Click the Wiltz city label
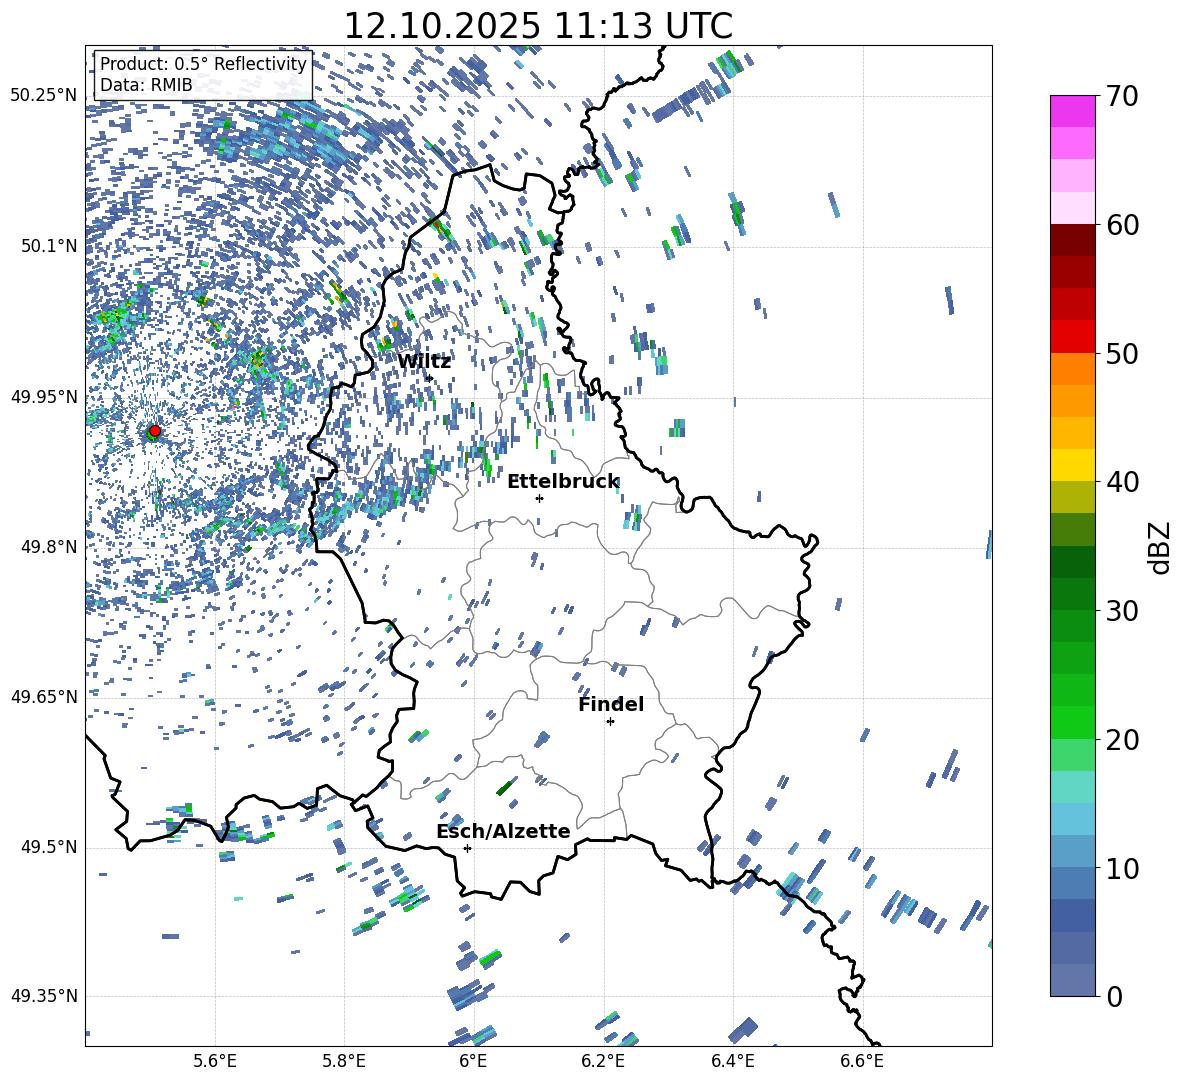 pyautogui.click(x=424, y=361)
